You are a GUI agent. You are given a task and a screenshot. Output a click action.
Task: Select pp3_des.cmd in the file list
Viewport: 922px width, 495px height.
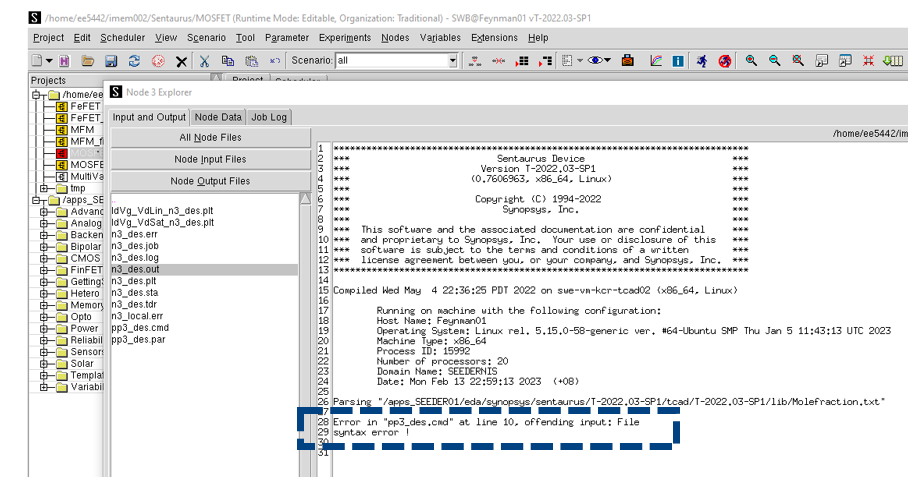[x=141, y=326]
